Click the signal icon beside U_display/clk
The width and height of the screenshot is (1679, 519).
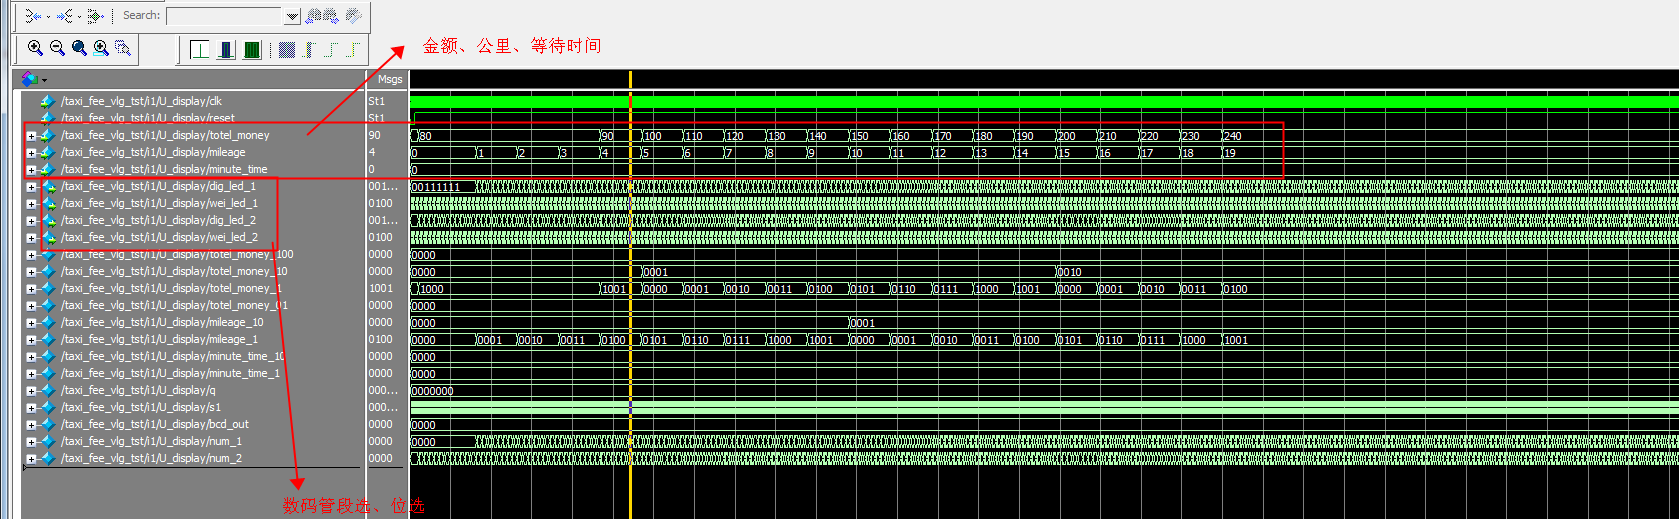coord(47,101)
